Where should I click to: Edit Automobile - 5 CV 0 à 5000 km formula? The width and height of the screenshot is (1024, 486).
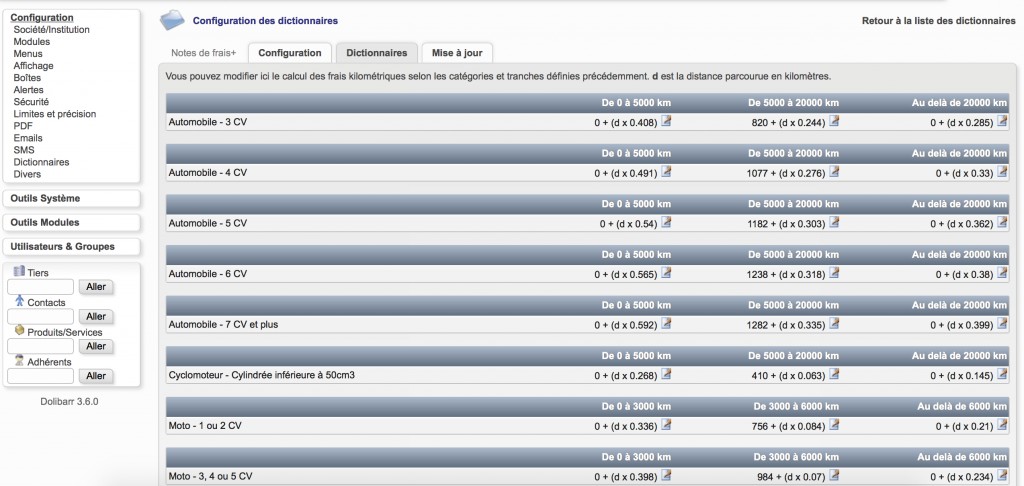[x=666, y=222]
